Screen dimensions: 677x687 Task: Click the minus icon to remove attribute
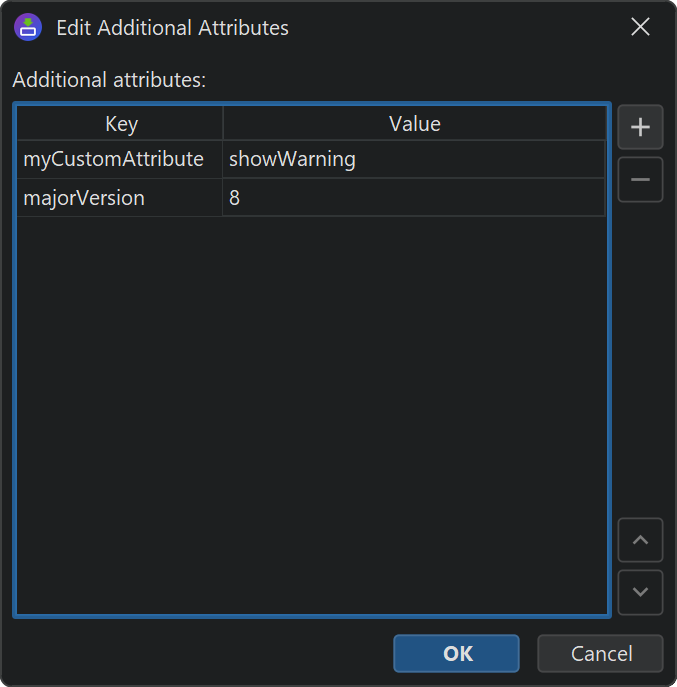pyautogui.click(x=640, y=180)
